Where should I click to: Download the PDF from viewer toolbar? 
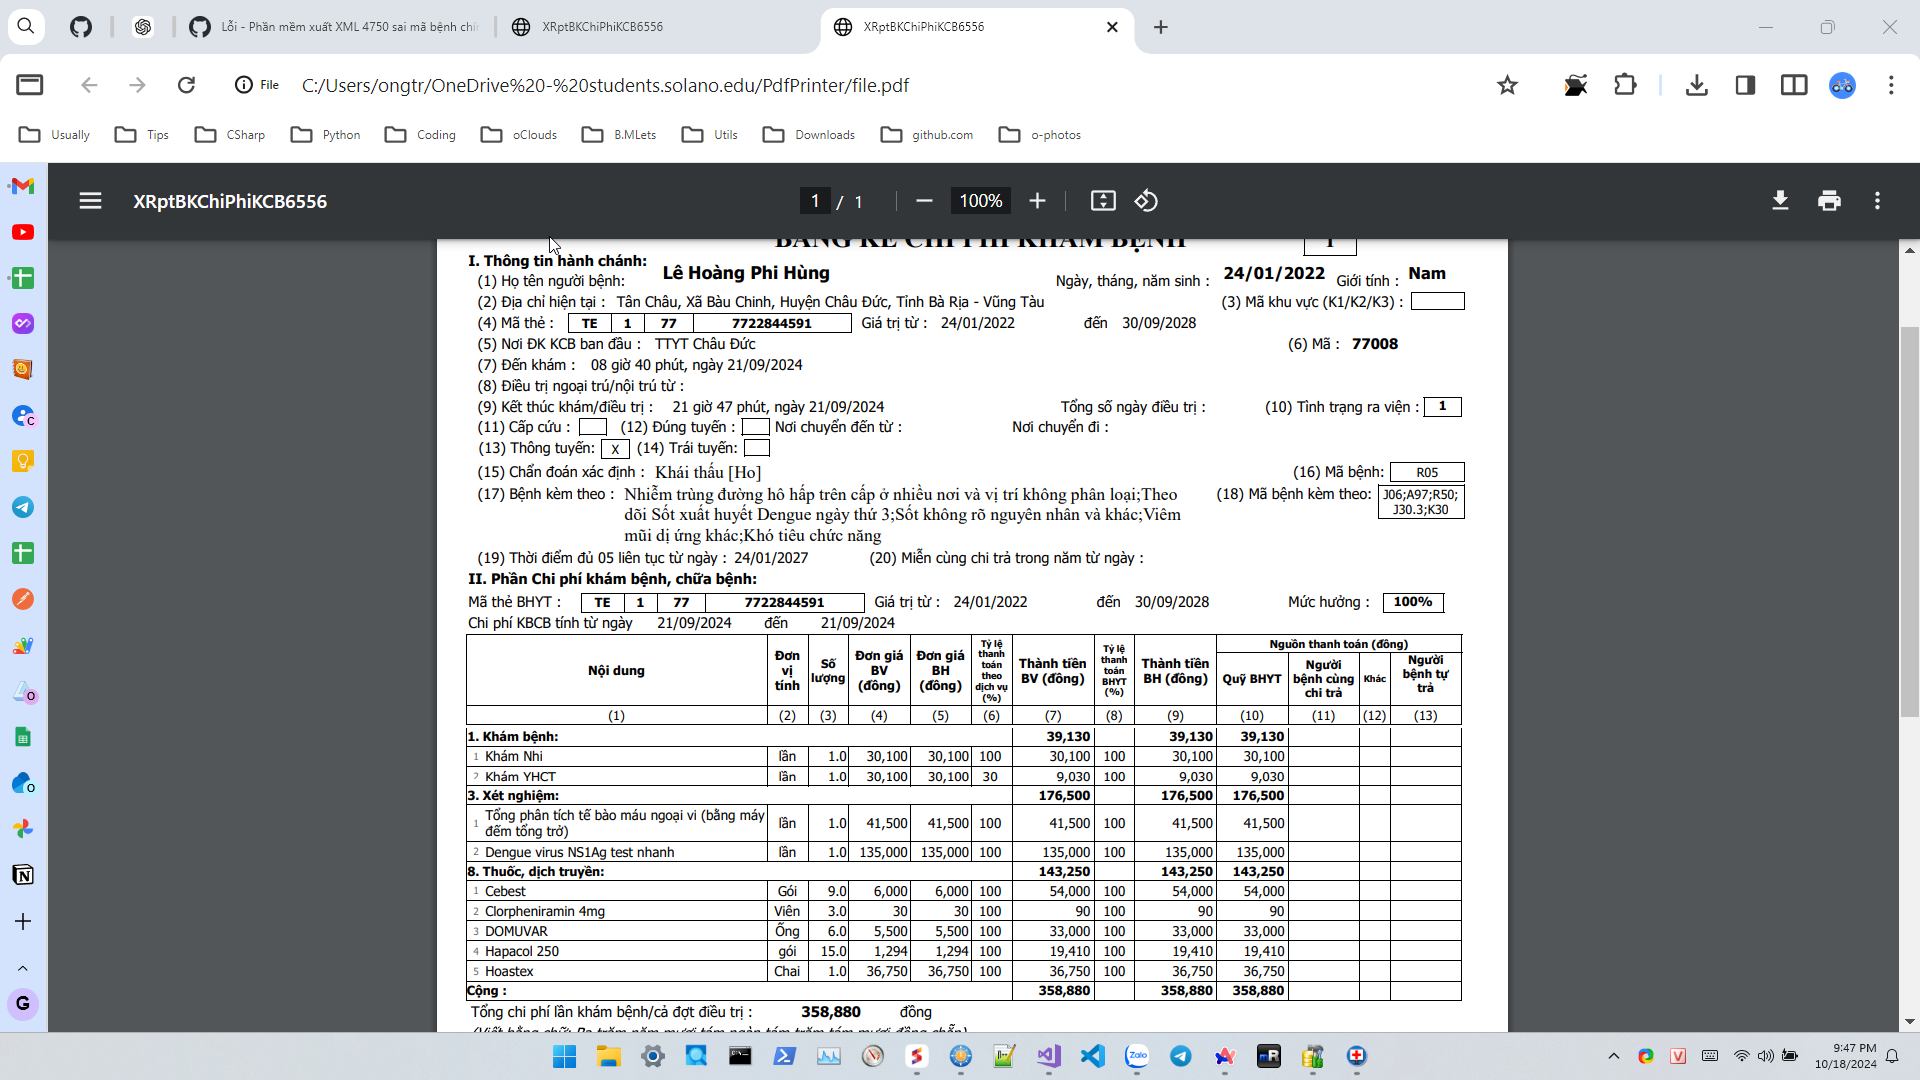click(x=1780, y=201)
